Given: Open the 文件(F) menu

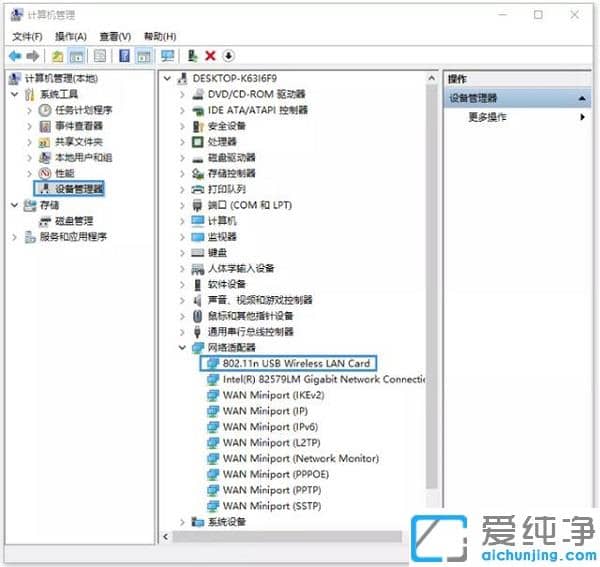Looking at the screenshot, I should click(x=27, y=37).
